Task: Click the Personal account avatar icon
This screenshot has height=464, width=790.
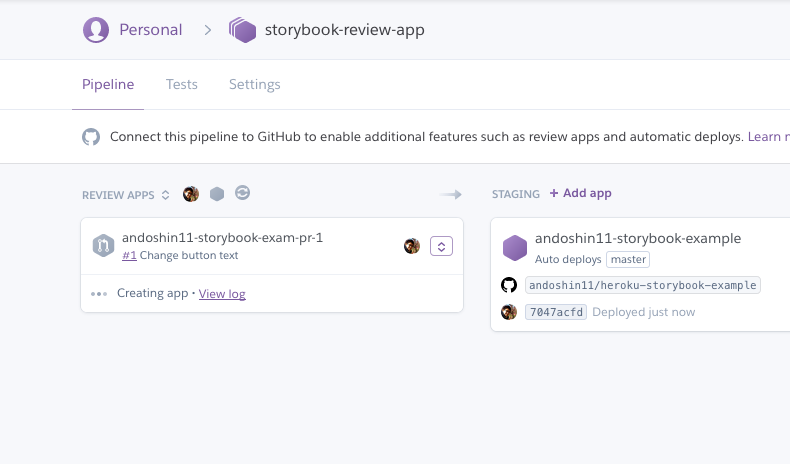Action: click(x=96, y=30)
